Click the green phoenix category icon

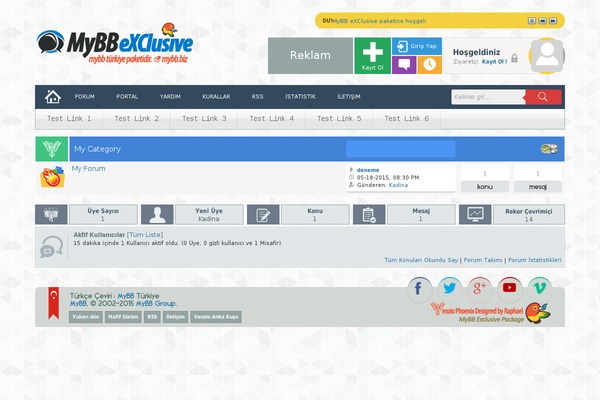point(52,149)
